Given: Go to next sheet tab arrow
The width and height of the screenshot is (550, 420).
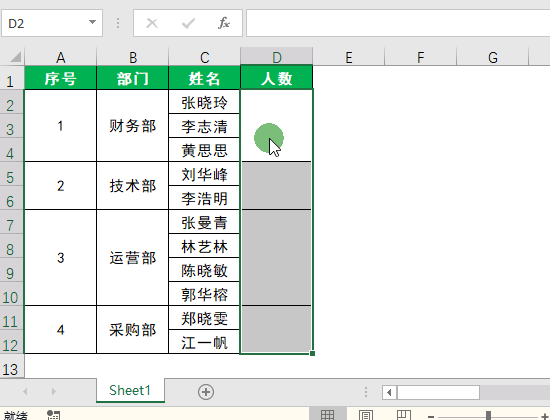Looking at the screenshot, I should tap(53, 391).
